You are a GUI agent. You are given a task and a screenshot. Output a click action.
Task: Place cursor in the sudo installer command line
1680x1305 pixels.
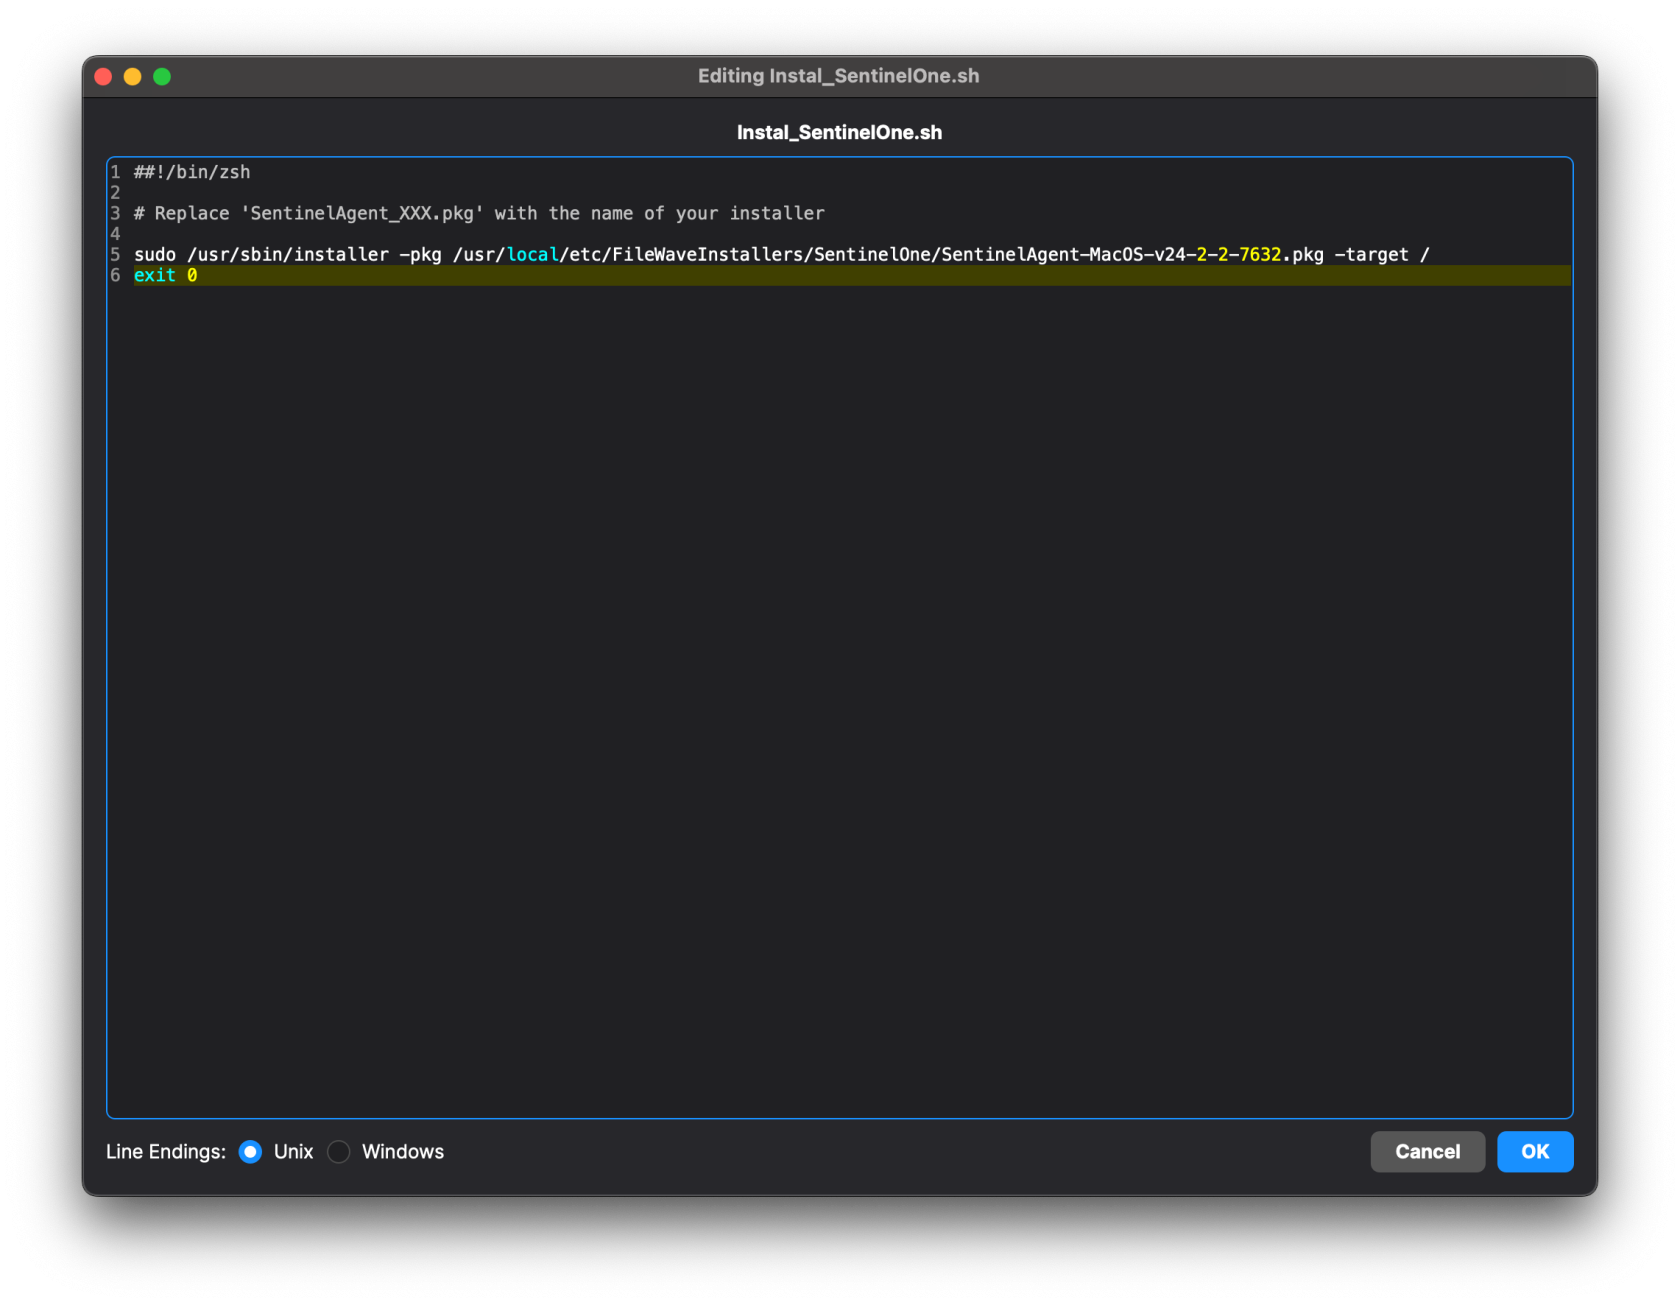click(781, 254)
